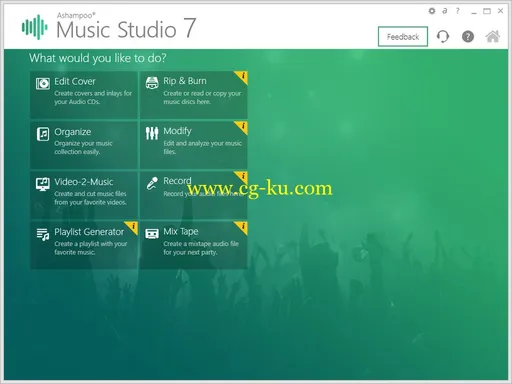The image size is (512, 384).
Task: Show info badge on Playlist Generator tile
Action: (133, 227)
